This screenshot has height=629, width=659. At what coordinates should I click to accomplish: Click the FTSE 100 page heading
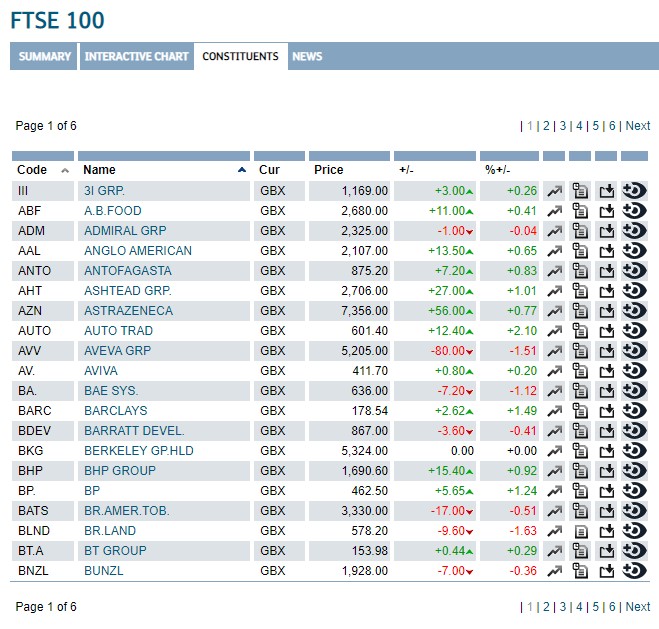point(57,20)
